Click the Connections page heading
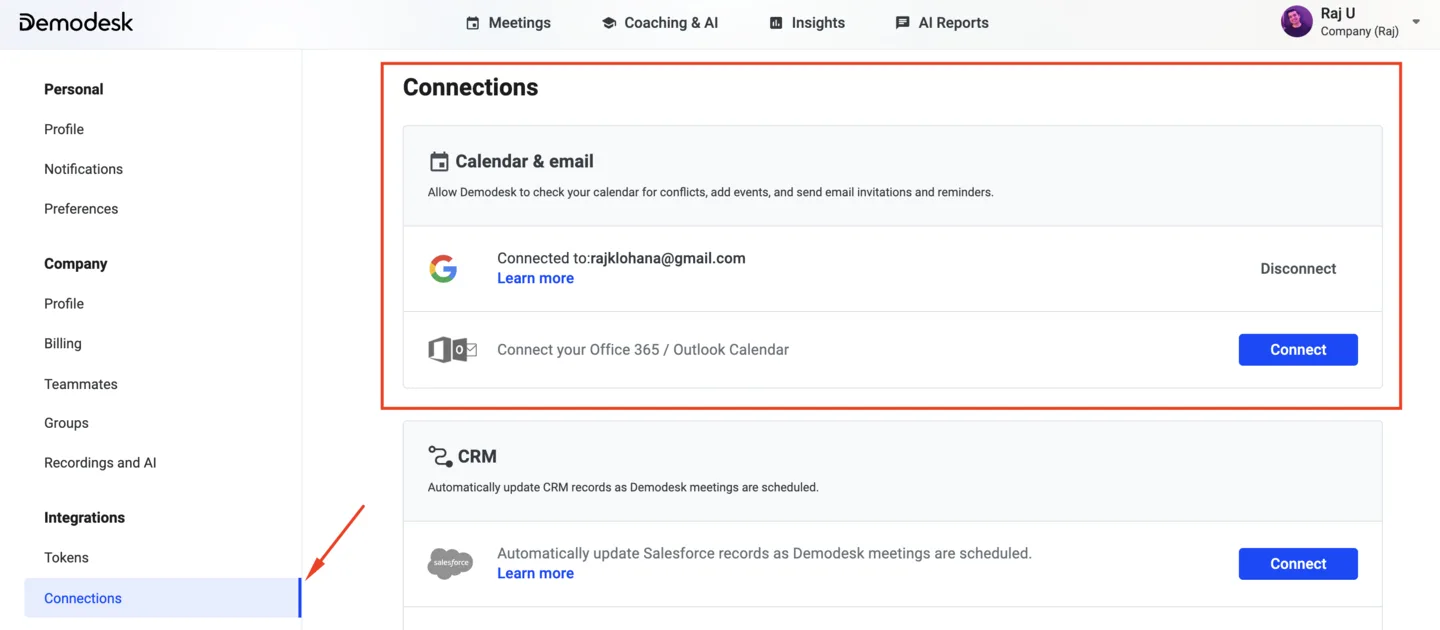Image resolution: width=1440 pixels, height=630 pixels. click(470, 88)
